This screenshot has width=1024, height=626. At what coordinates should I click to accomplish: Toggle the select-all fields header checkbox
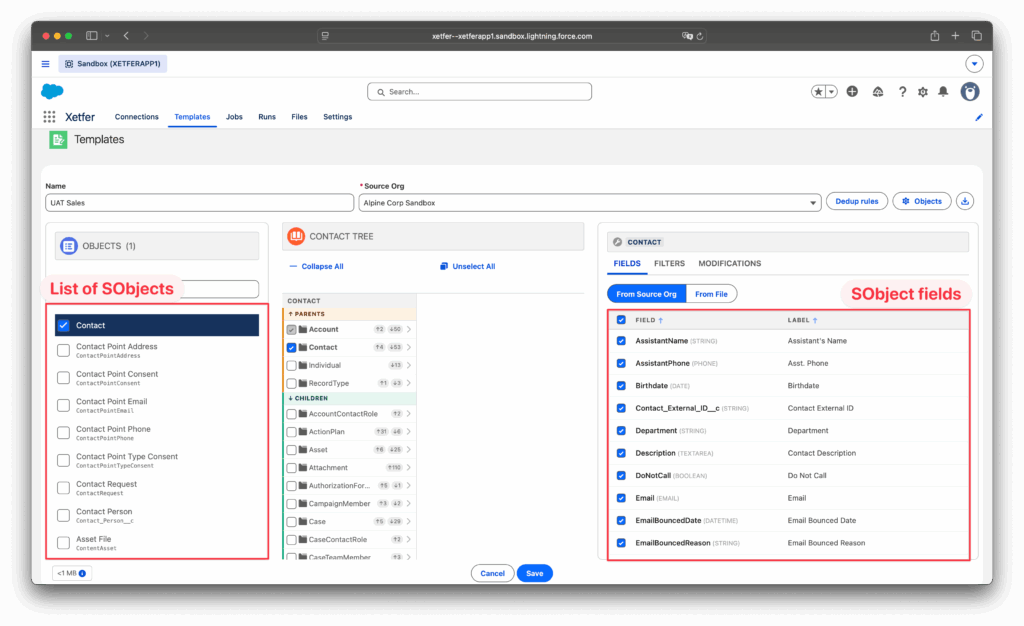point(621,320)
